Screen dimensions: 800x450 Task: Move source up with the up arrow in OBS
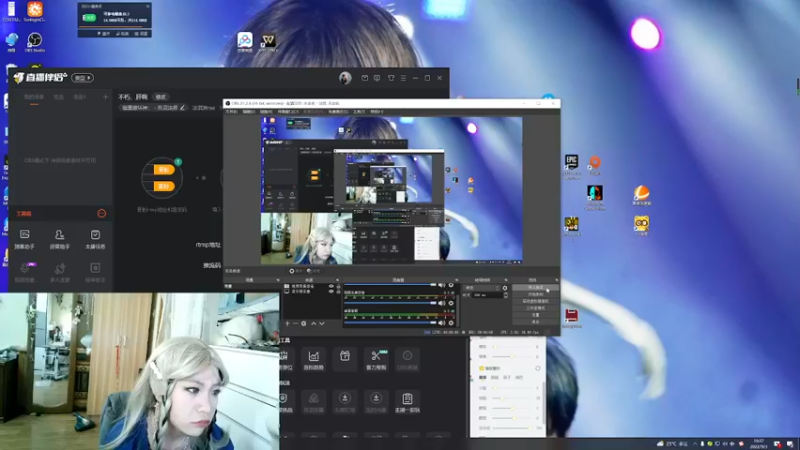click(x=313, y=323)
